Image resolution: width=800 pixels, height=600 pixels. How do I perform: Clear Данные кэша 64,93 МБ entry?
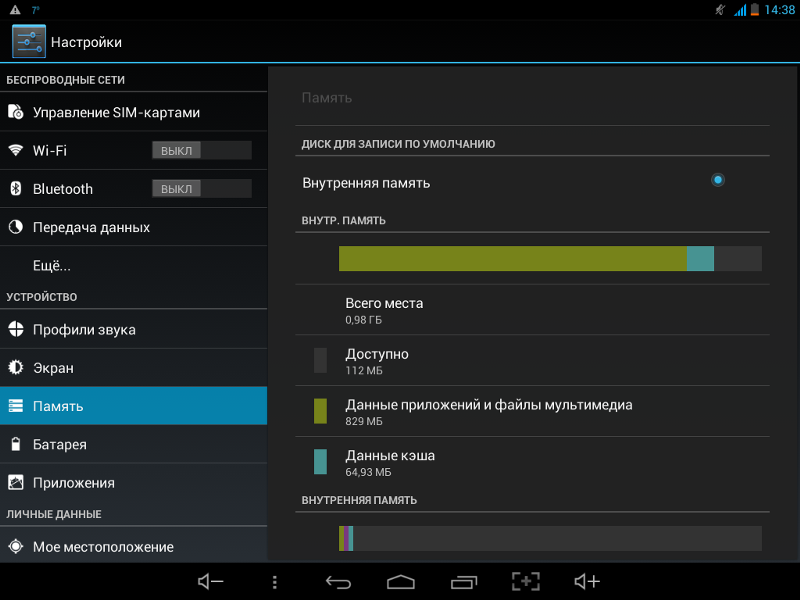tap(532, 462)
